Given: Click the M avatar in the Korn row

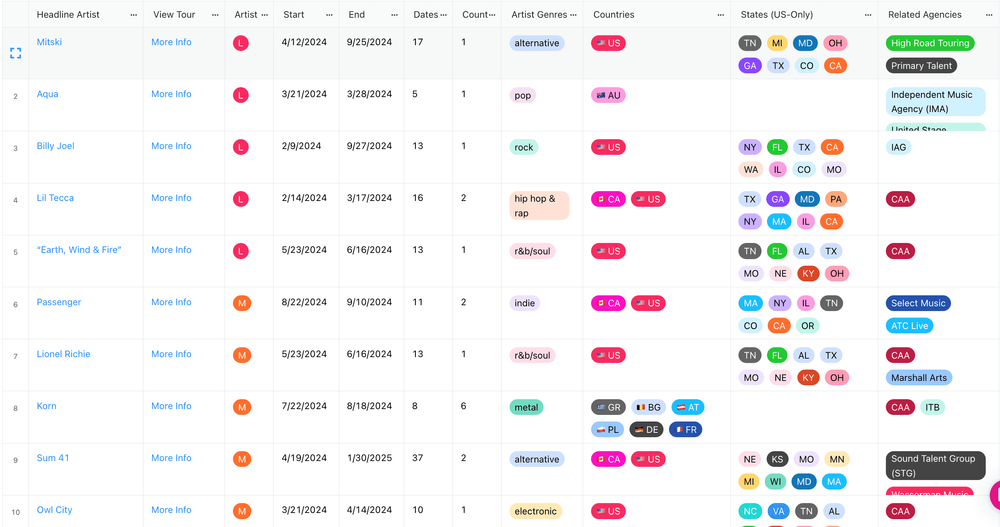Looking at the screenshot, I should 242,407.
